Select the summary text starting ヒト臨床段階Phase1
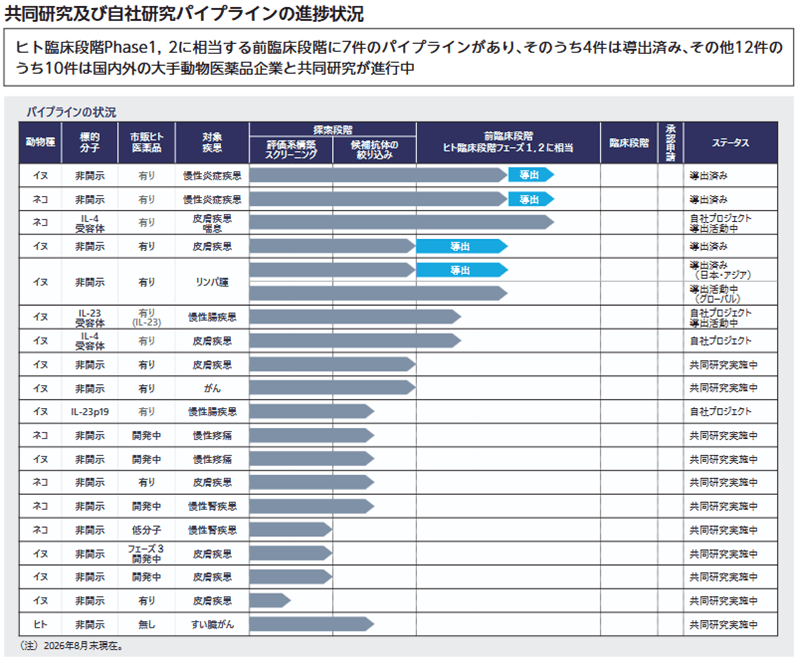The width and height of the screenshot is (800, 665). 398,57
